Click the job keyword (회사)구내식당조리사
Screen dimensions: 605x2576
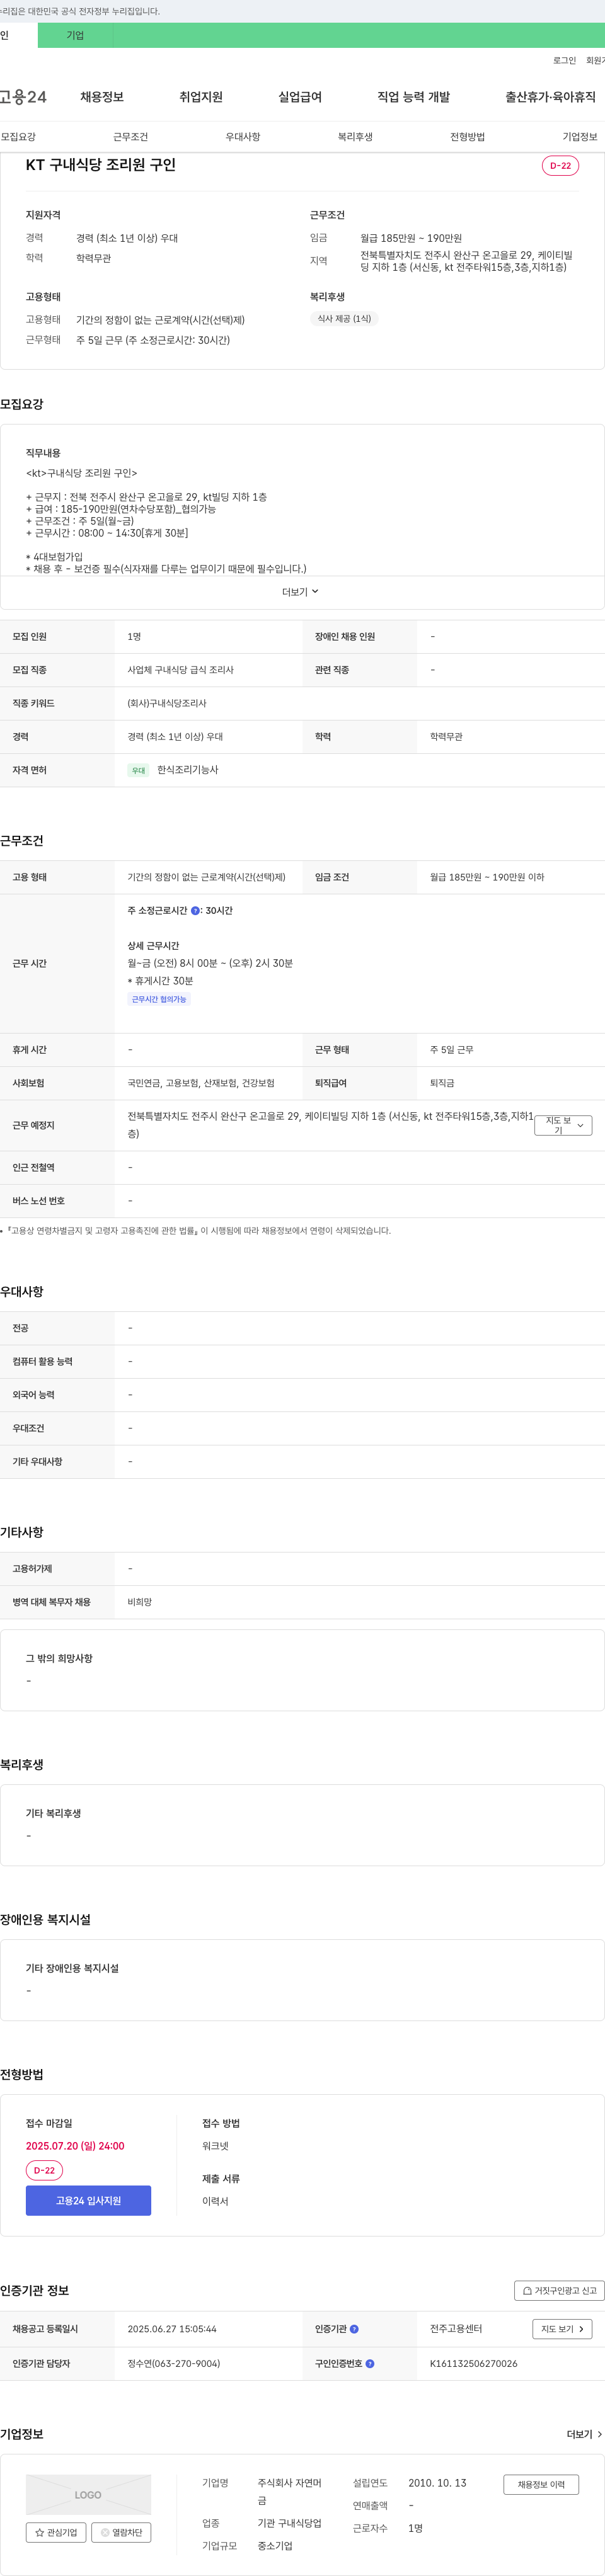(x=167, y=704)
